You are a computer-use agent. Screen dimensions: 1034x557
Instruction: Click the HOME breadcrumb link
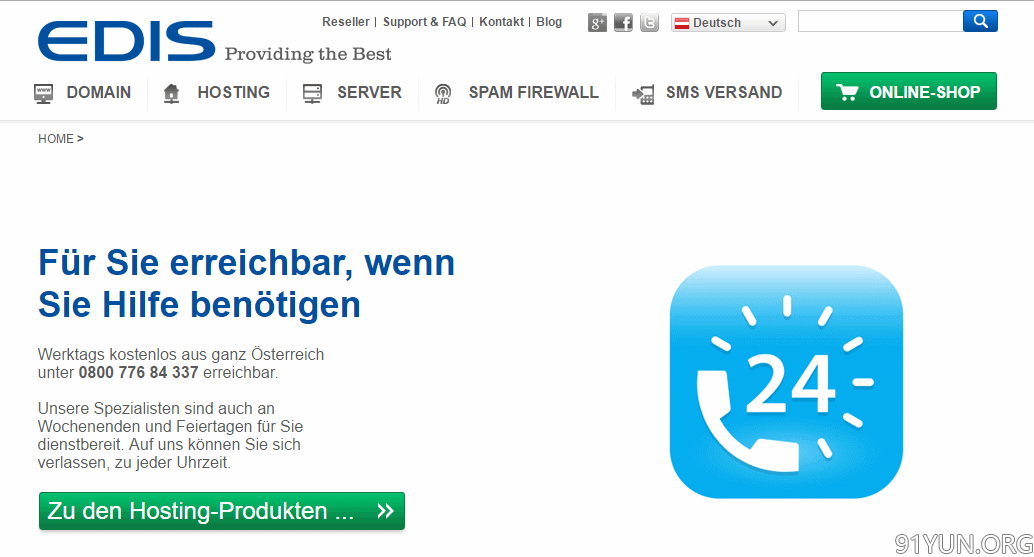(x=56, y=139)
